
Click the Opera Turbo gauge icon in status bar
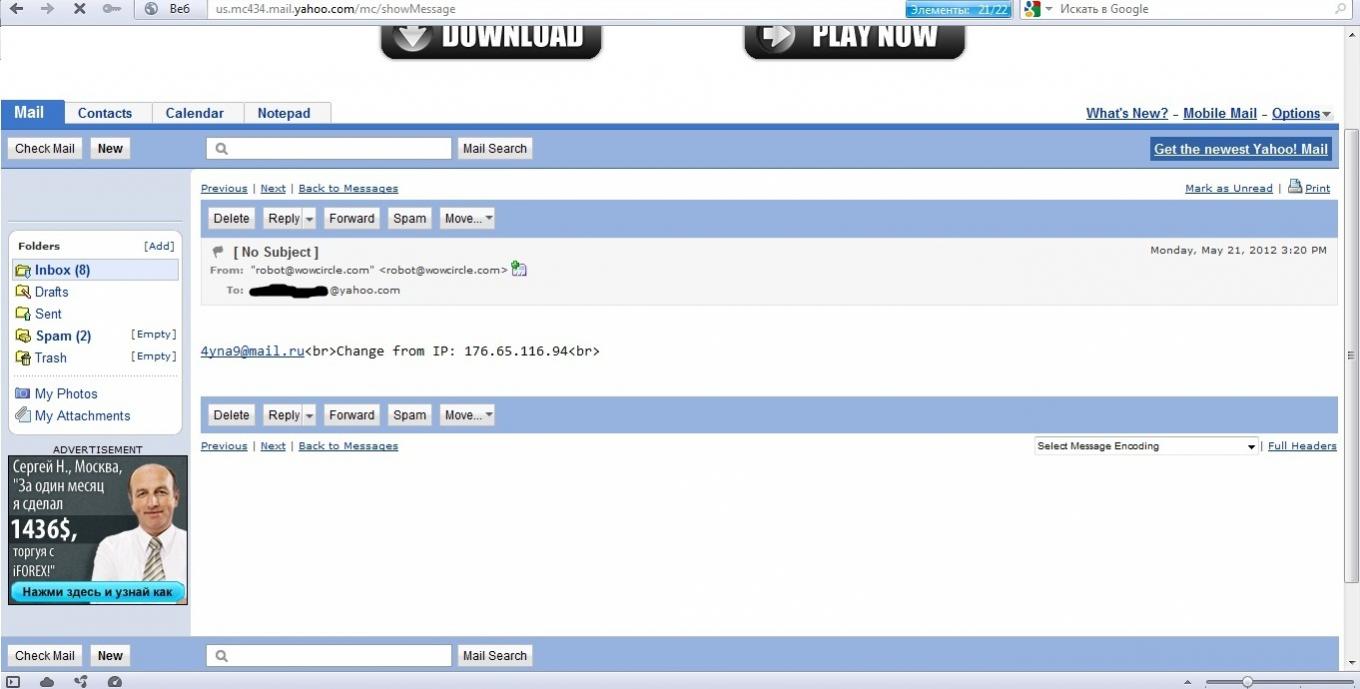click(114, 682)
